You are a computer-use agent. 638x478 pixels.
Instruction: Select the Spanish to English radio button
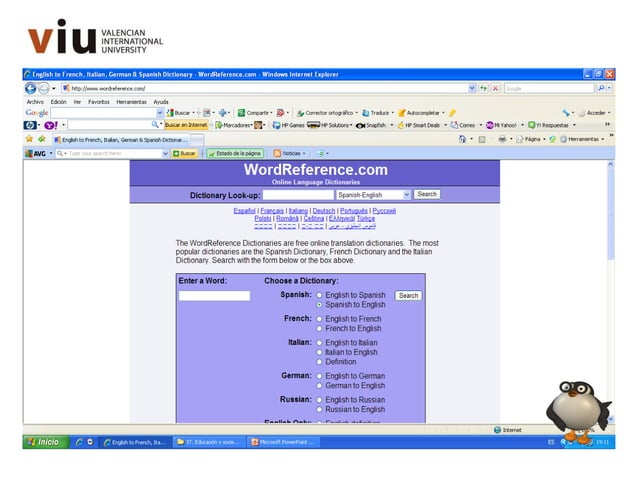[x=319, y=305]
